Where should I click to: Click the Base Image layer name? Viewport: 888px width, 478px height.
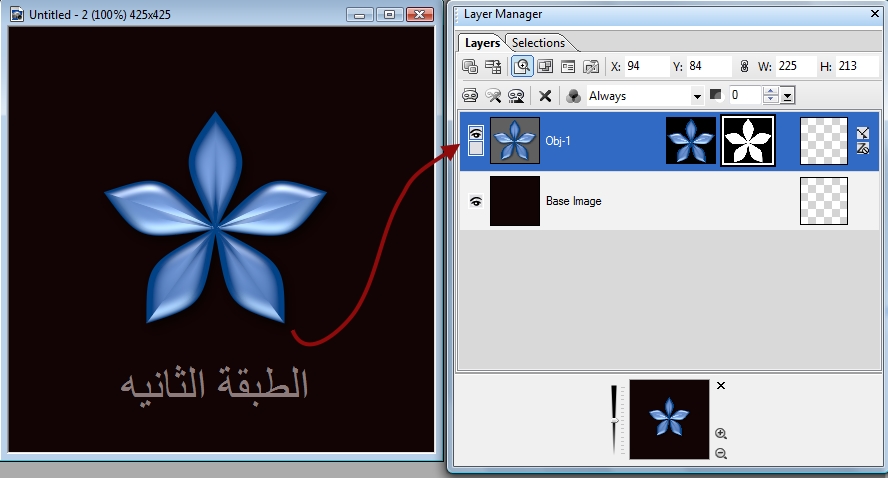click(x=573, y=201)
